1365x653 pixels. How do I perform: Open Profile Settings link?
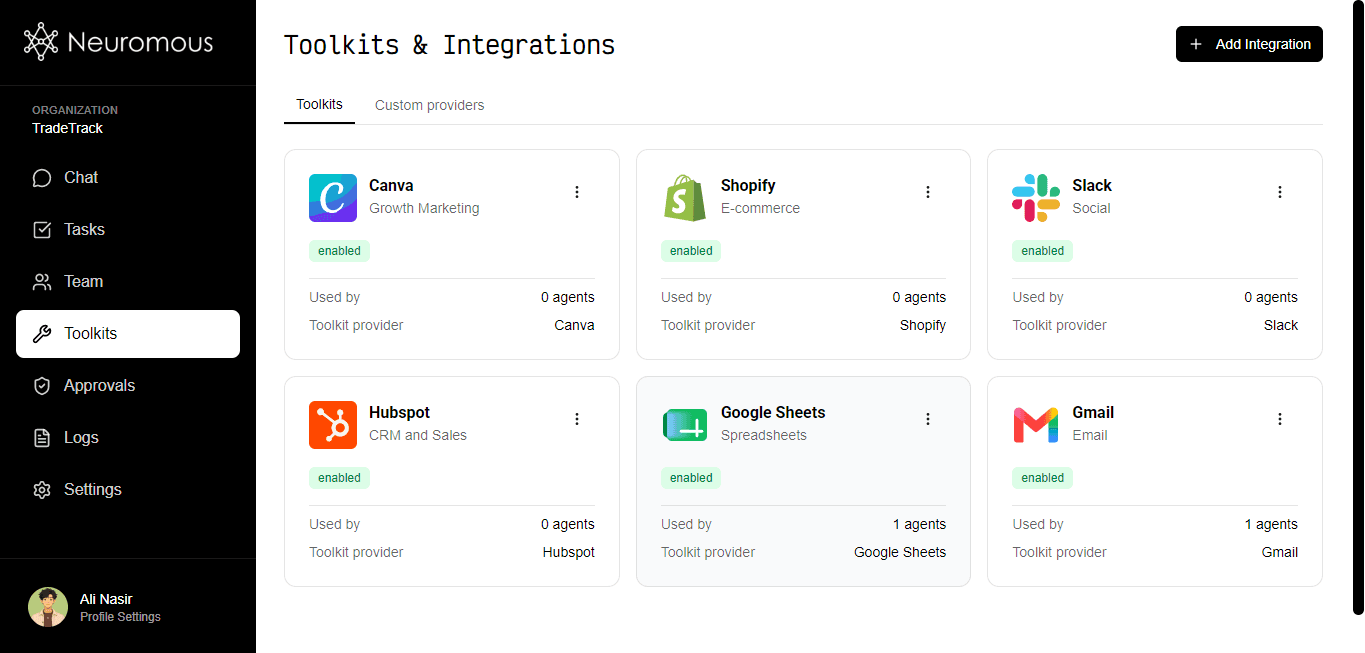[x=120, y=617]
